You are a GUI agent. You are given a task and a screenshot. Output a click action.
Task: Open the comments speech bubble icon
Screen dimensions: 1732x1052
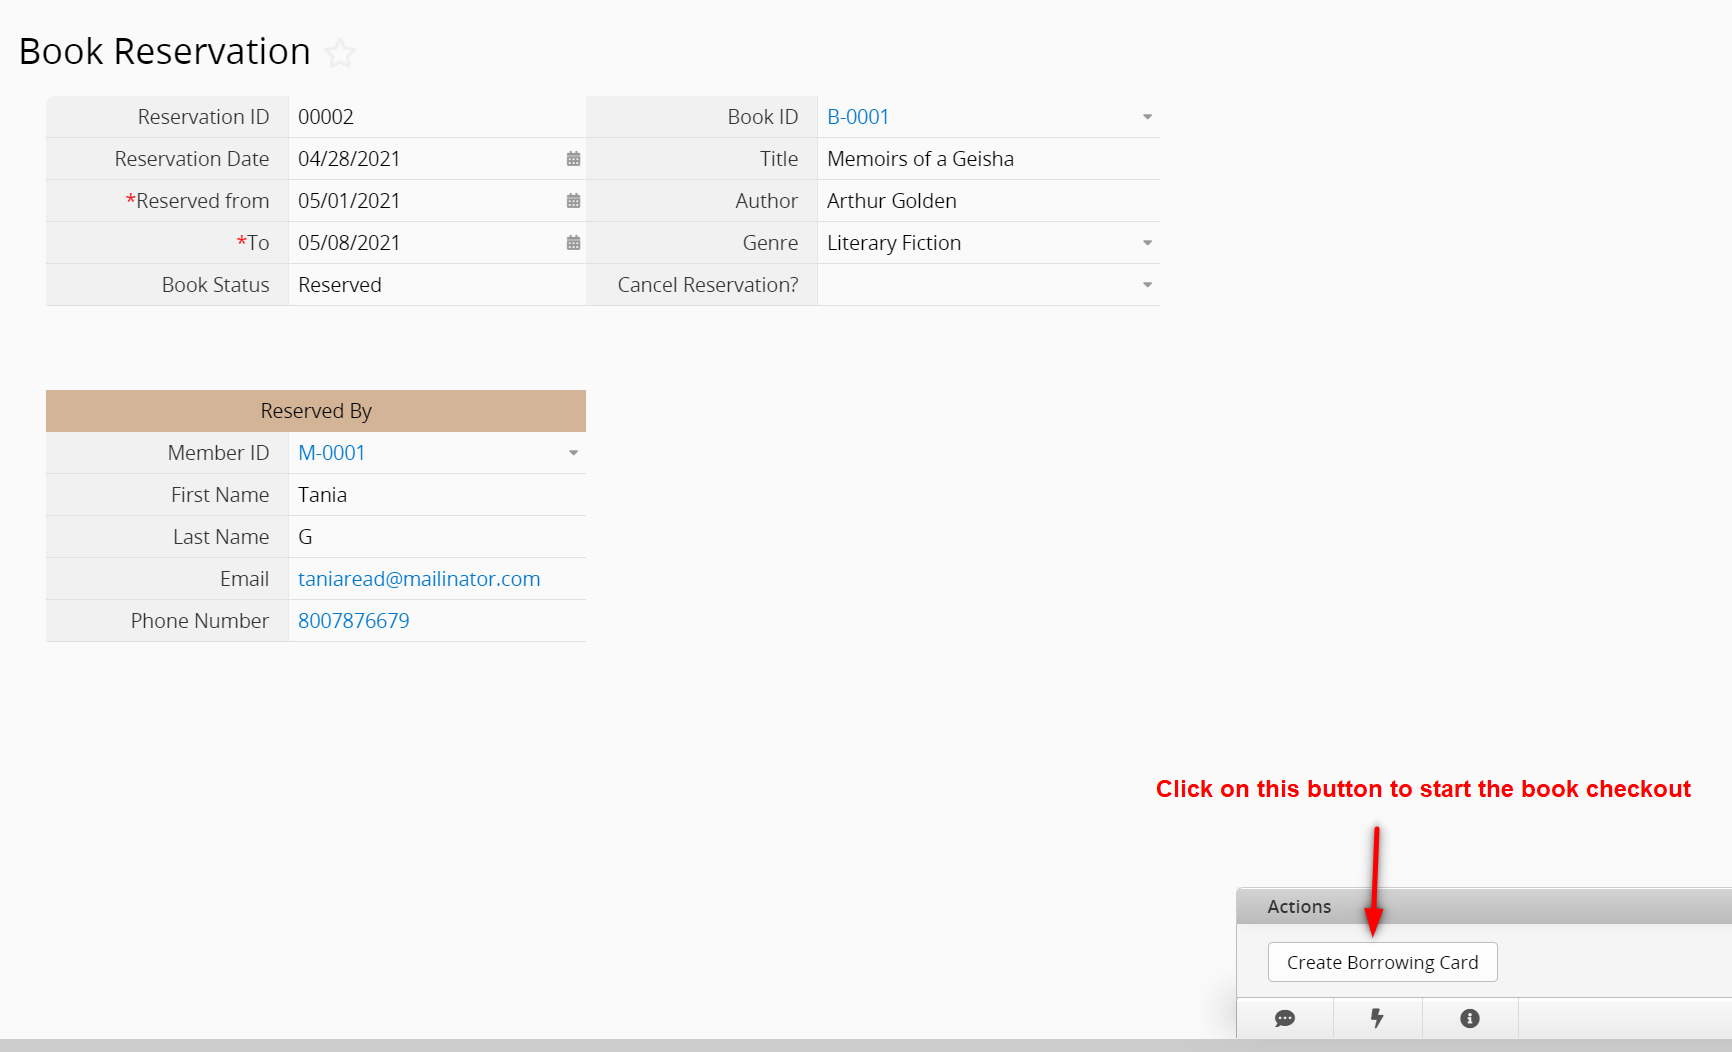click(1285, 1018)
